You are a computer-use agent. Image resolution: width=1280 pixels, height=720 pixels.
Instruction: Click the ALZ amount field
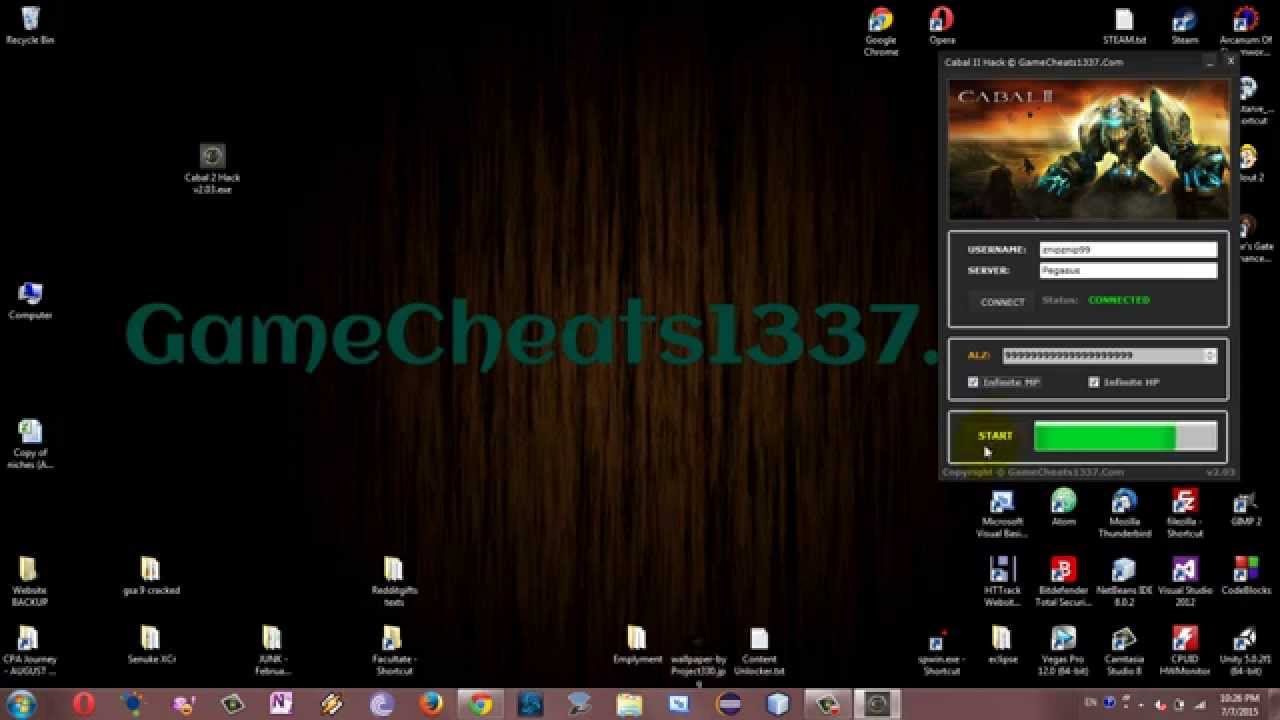click(1103, 355)
